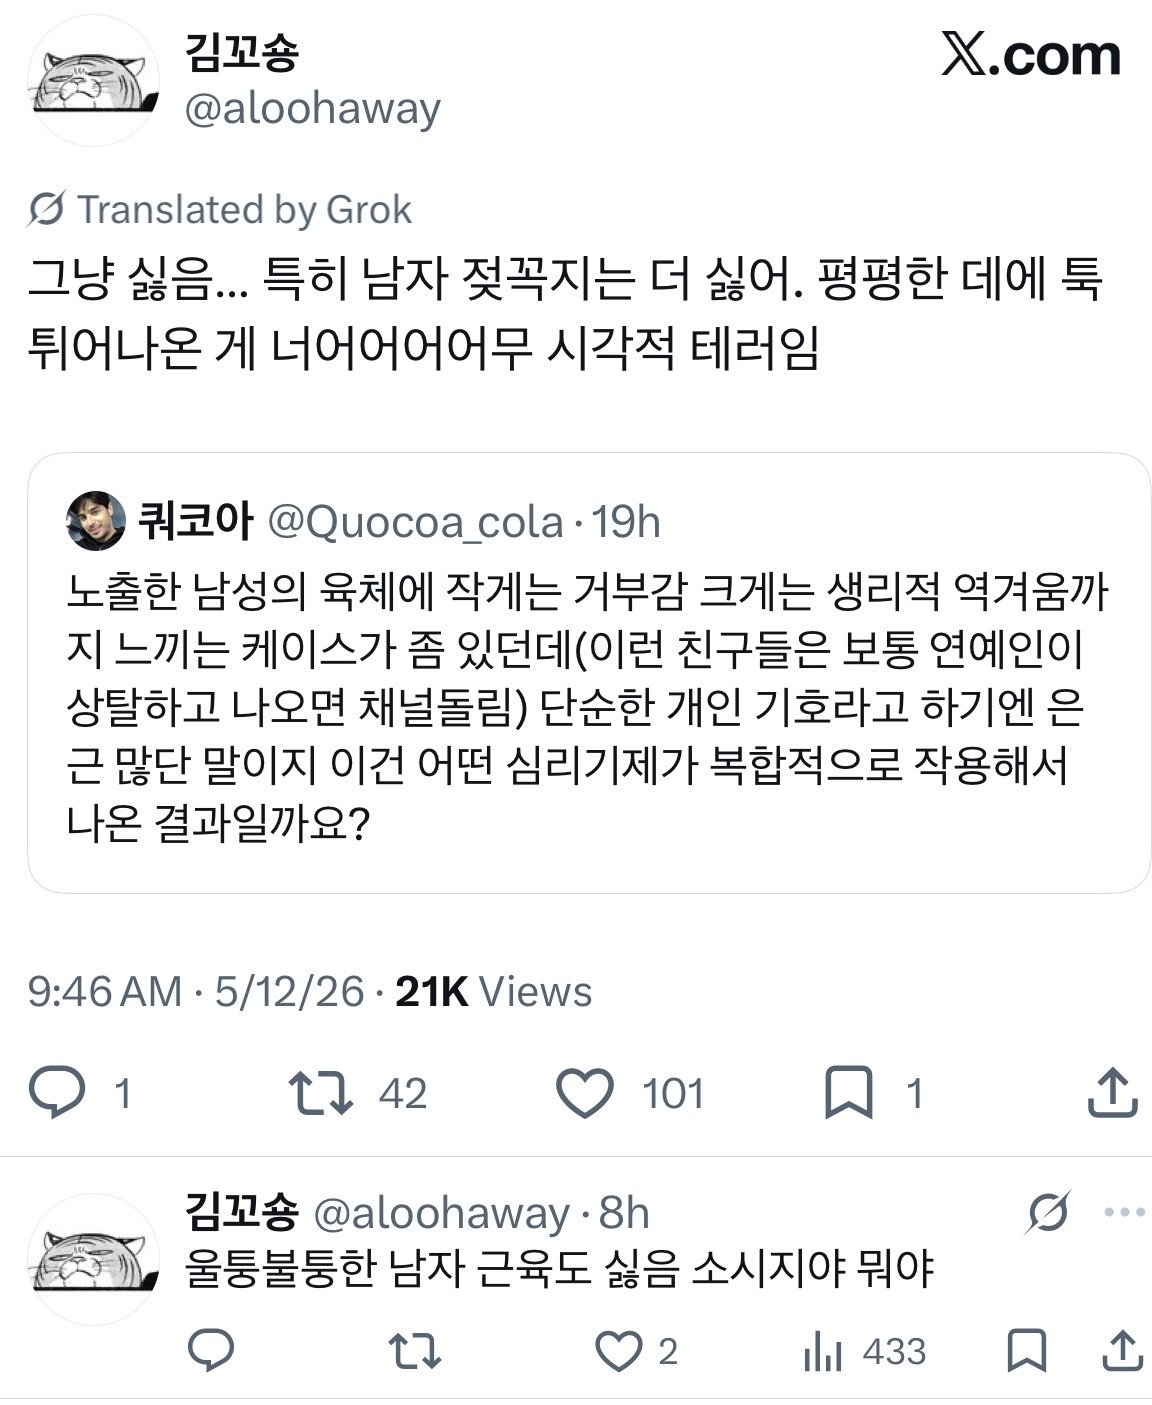Screen dimensions: 1152x1405
Task: Open the 21K Views count
Action: pyautogui.click(x=494, y=991)
